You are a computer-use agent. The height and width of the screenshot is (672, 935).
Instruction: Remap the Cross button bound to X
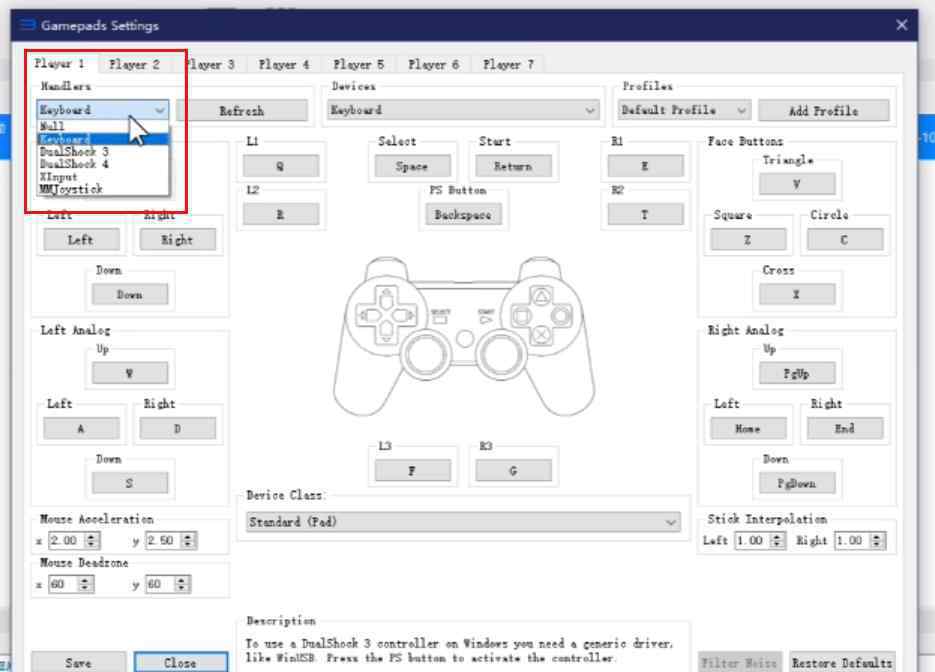coord(797,294)
